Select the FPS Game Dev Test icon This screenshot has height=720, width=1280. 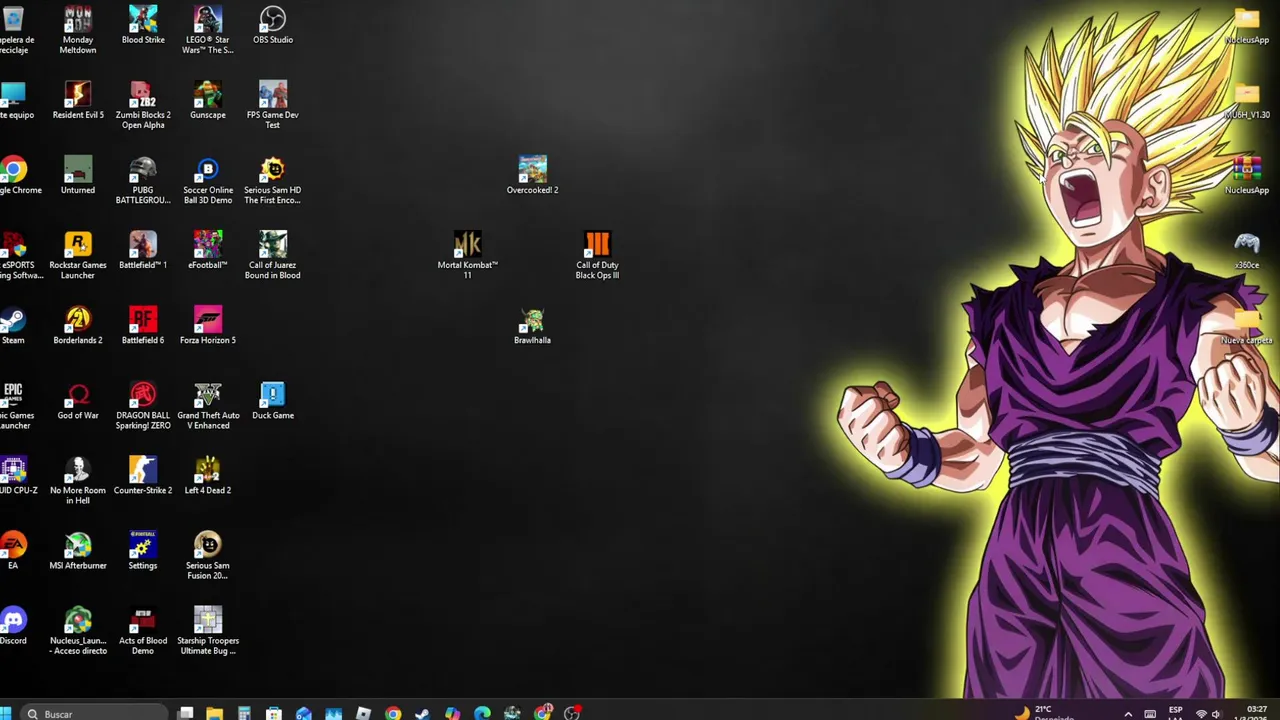tap(273, 105)
